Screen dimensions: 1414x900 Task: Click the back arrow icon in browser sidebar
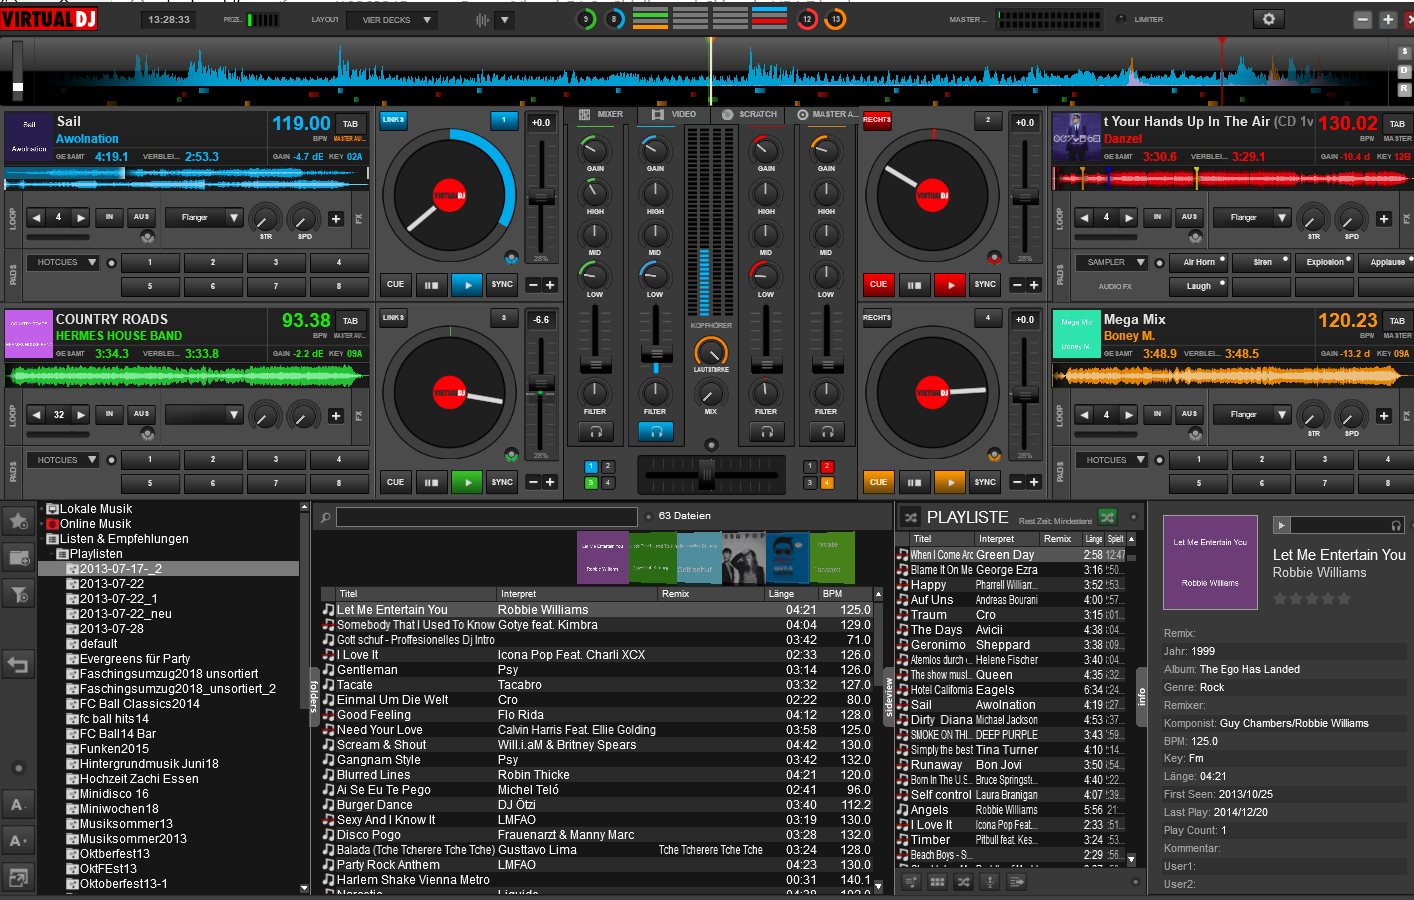coord(18,664)
